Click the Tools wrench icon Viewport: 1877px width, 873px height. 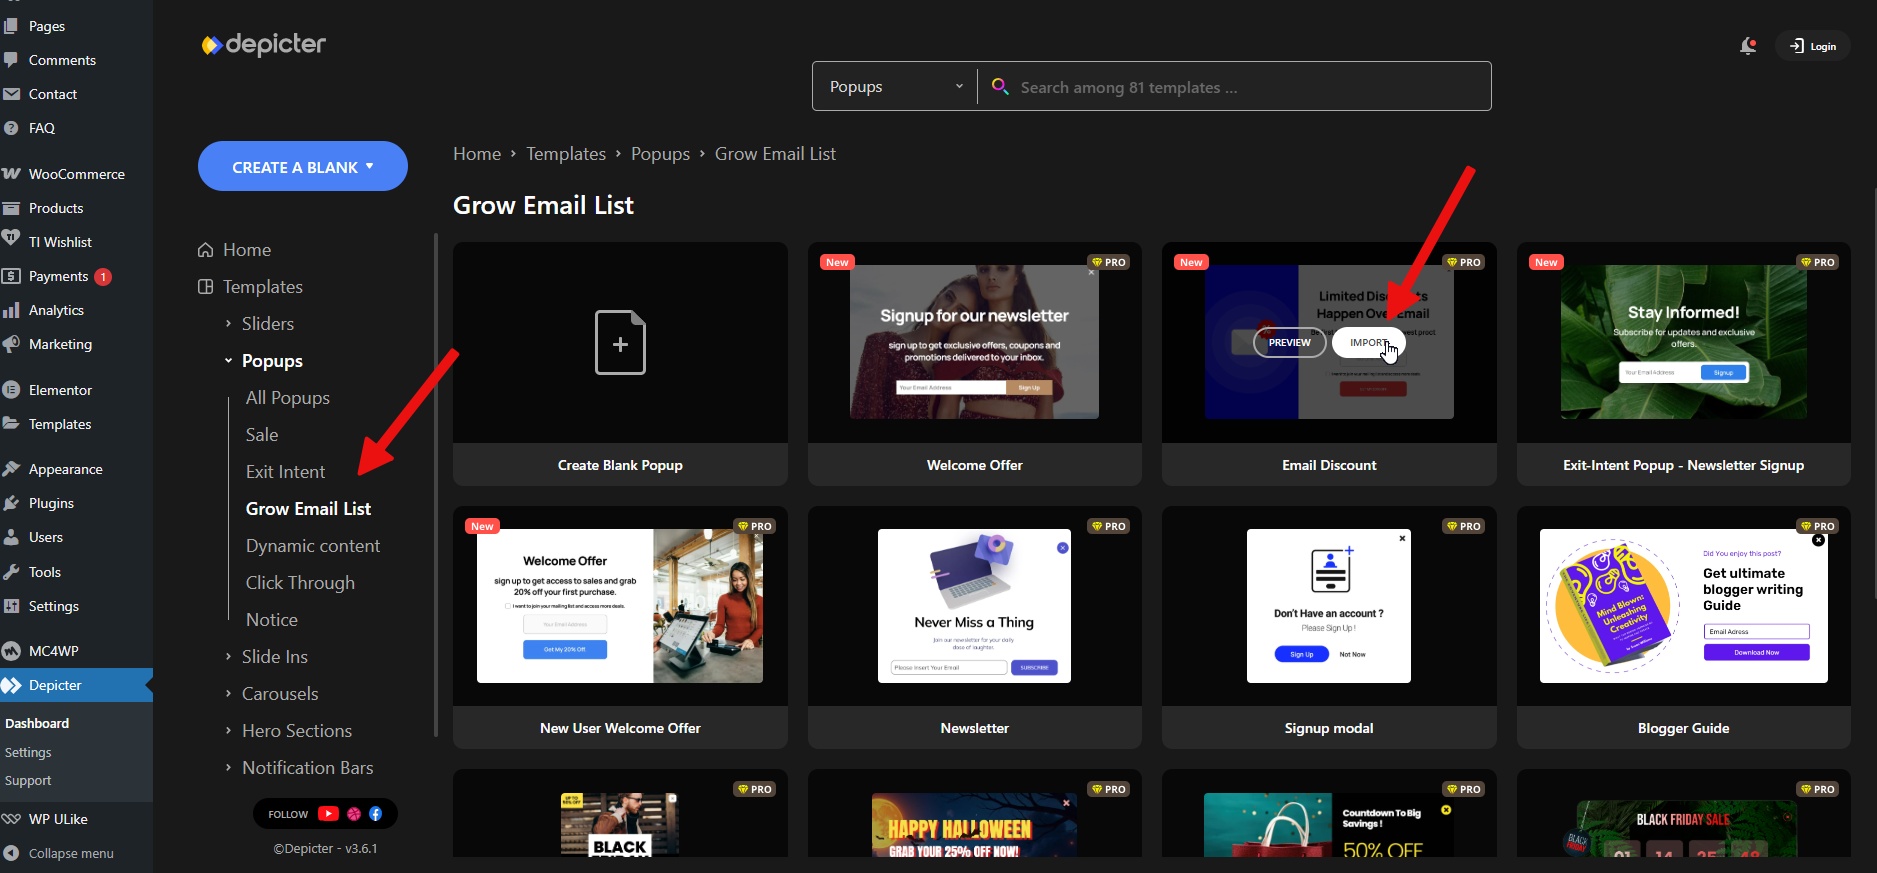point(11,572)
